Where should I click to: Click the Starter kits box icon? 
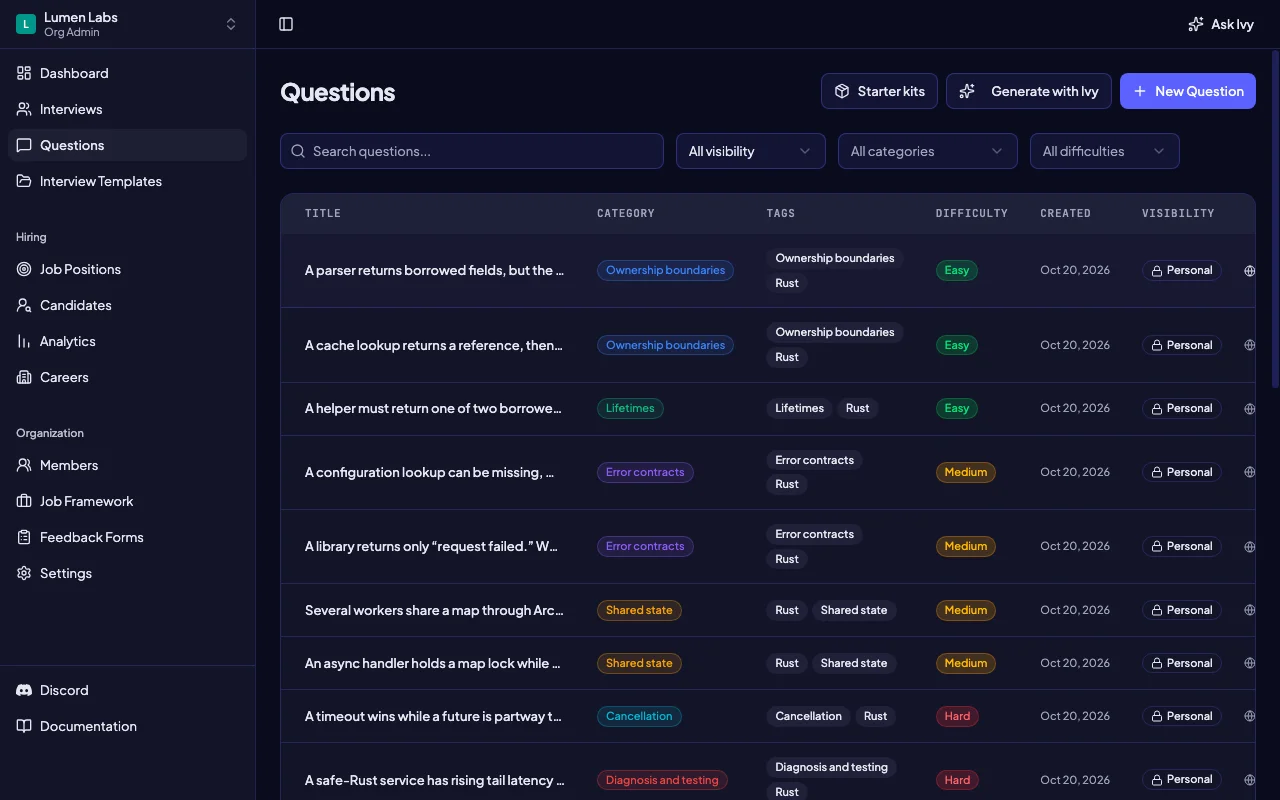coord(842,91)
